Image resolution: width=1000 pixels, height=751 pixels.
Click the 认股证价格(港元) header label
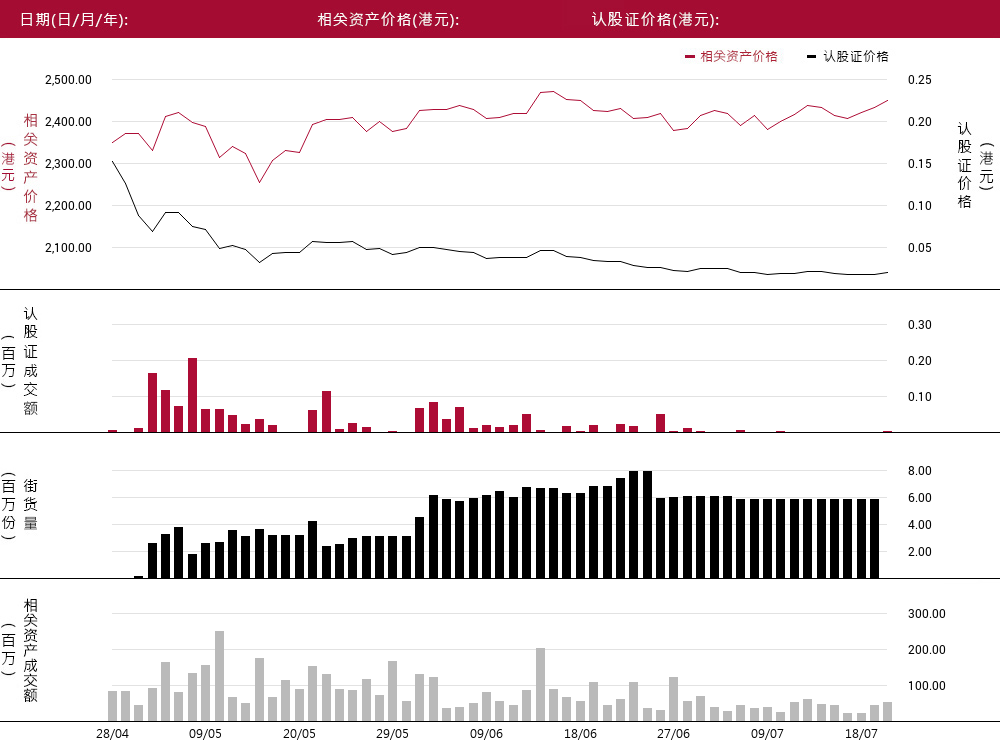[656, 19]
